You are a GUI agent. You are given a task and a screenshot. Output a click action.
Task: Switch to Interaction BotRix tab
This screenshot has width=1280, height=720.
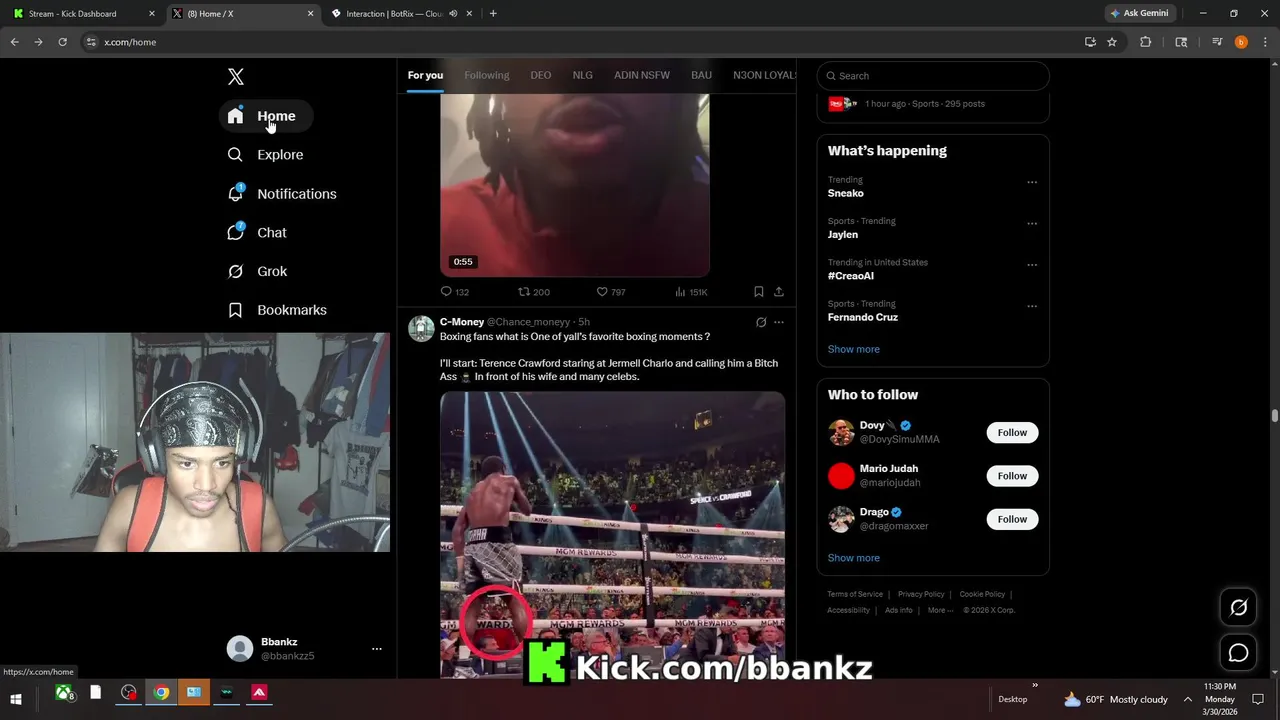point(400,14)
